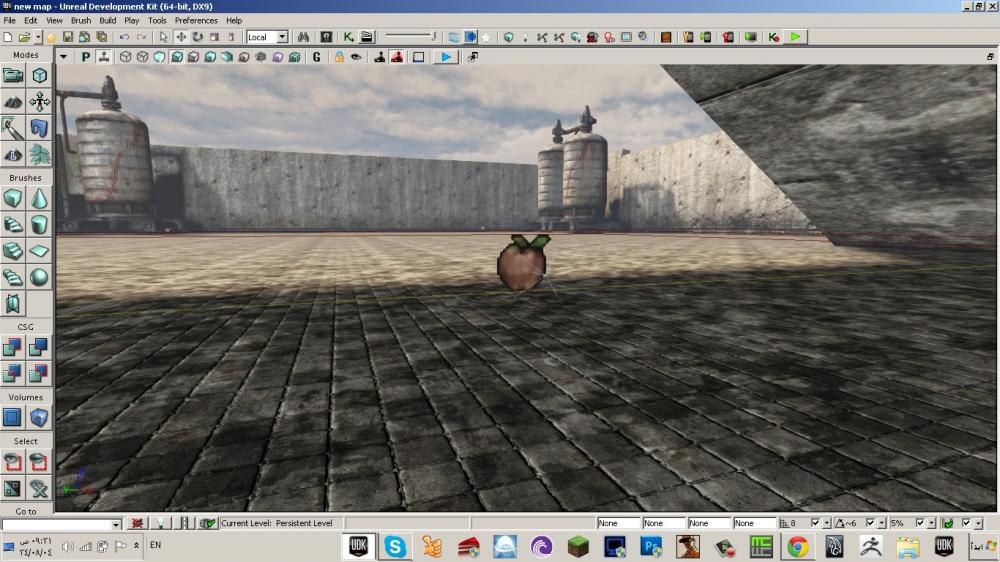
Task: Open the View menu
Action: coord(54,20)
